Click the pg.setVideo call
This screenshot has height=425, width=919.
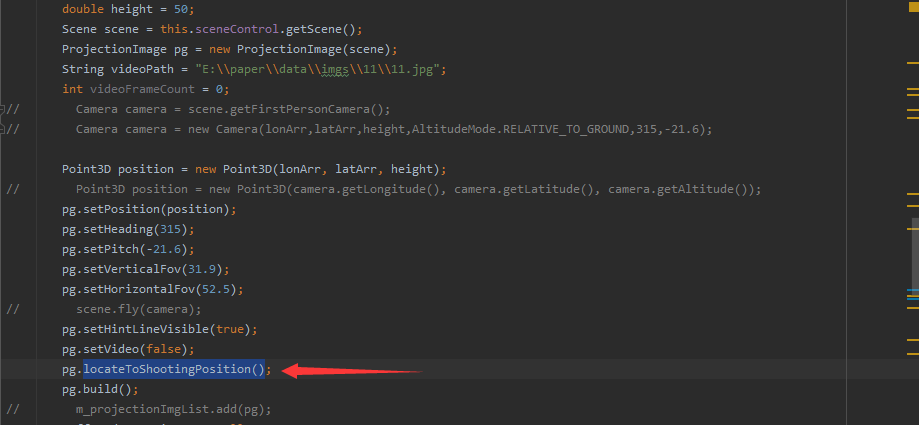coord(128,348)
